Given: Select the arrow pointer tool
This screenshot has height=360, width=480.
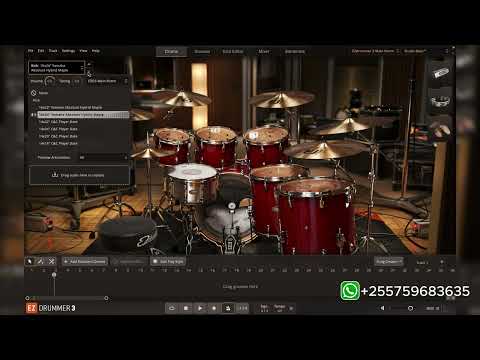Looking at the screenshot, I should tap(30, 261).
